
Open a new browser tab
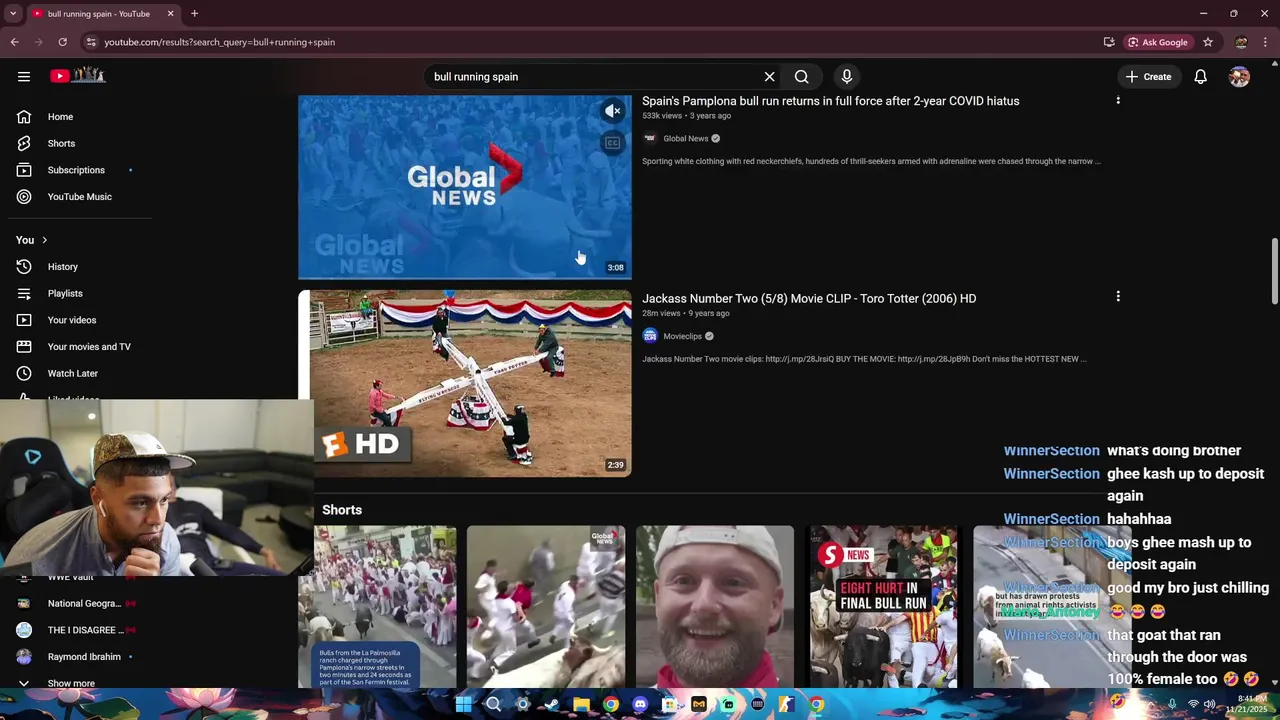(x=194, y=14)
